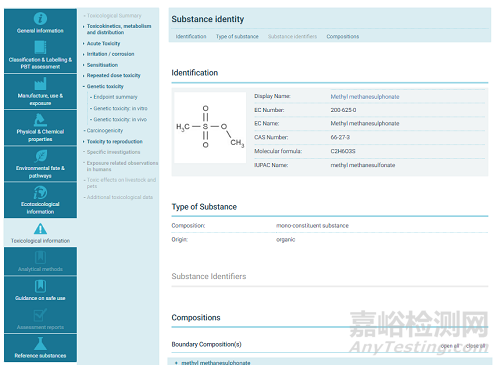Select the Environmental fate & pathways leaf icon
Image resolution: width=500 pixels, height=365 pixels.
(40, 156)
